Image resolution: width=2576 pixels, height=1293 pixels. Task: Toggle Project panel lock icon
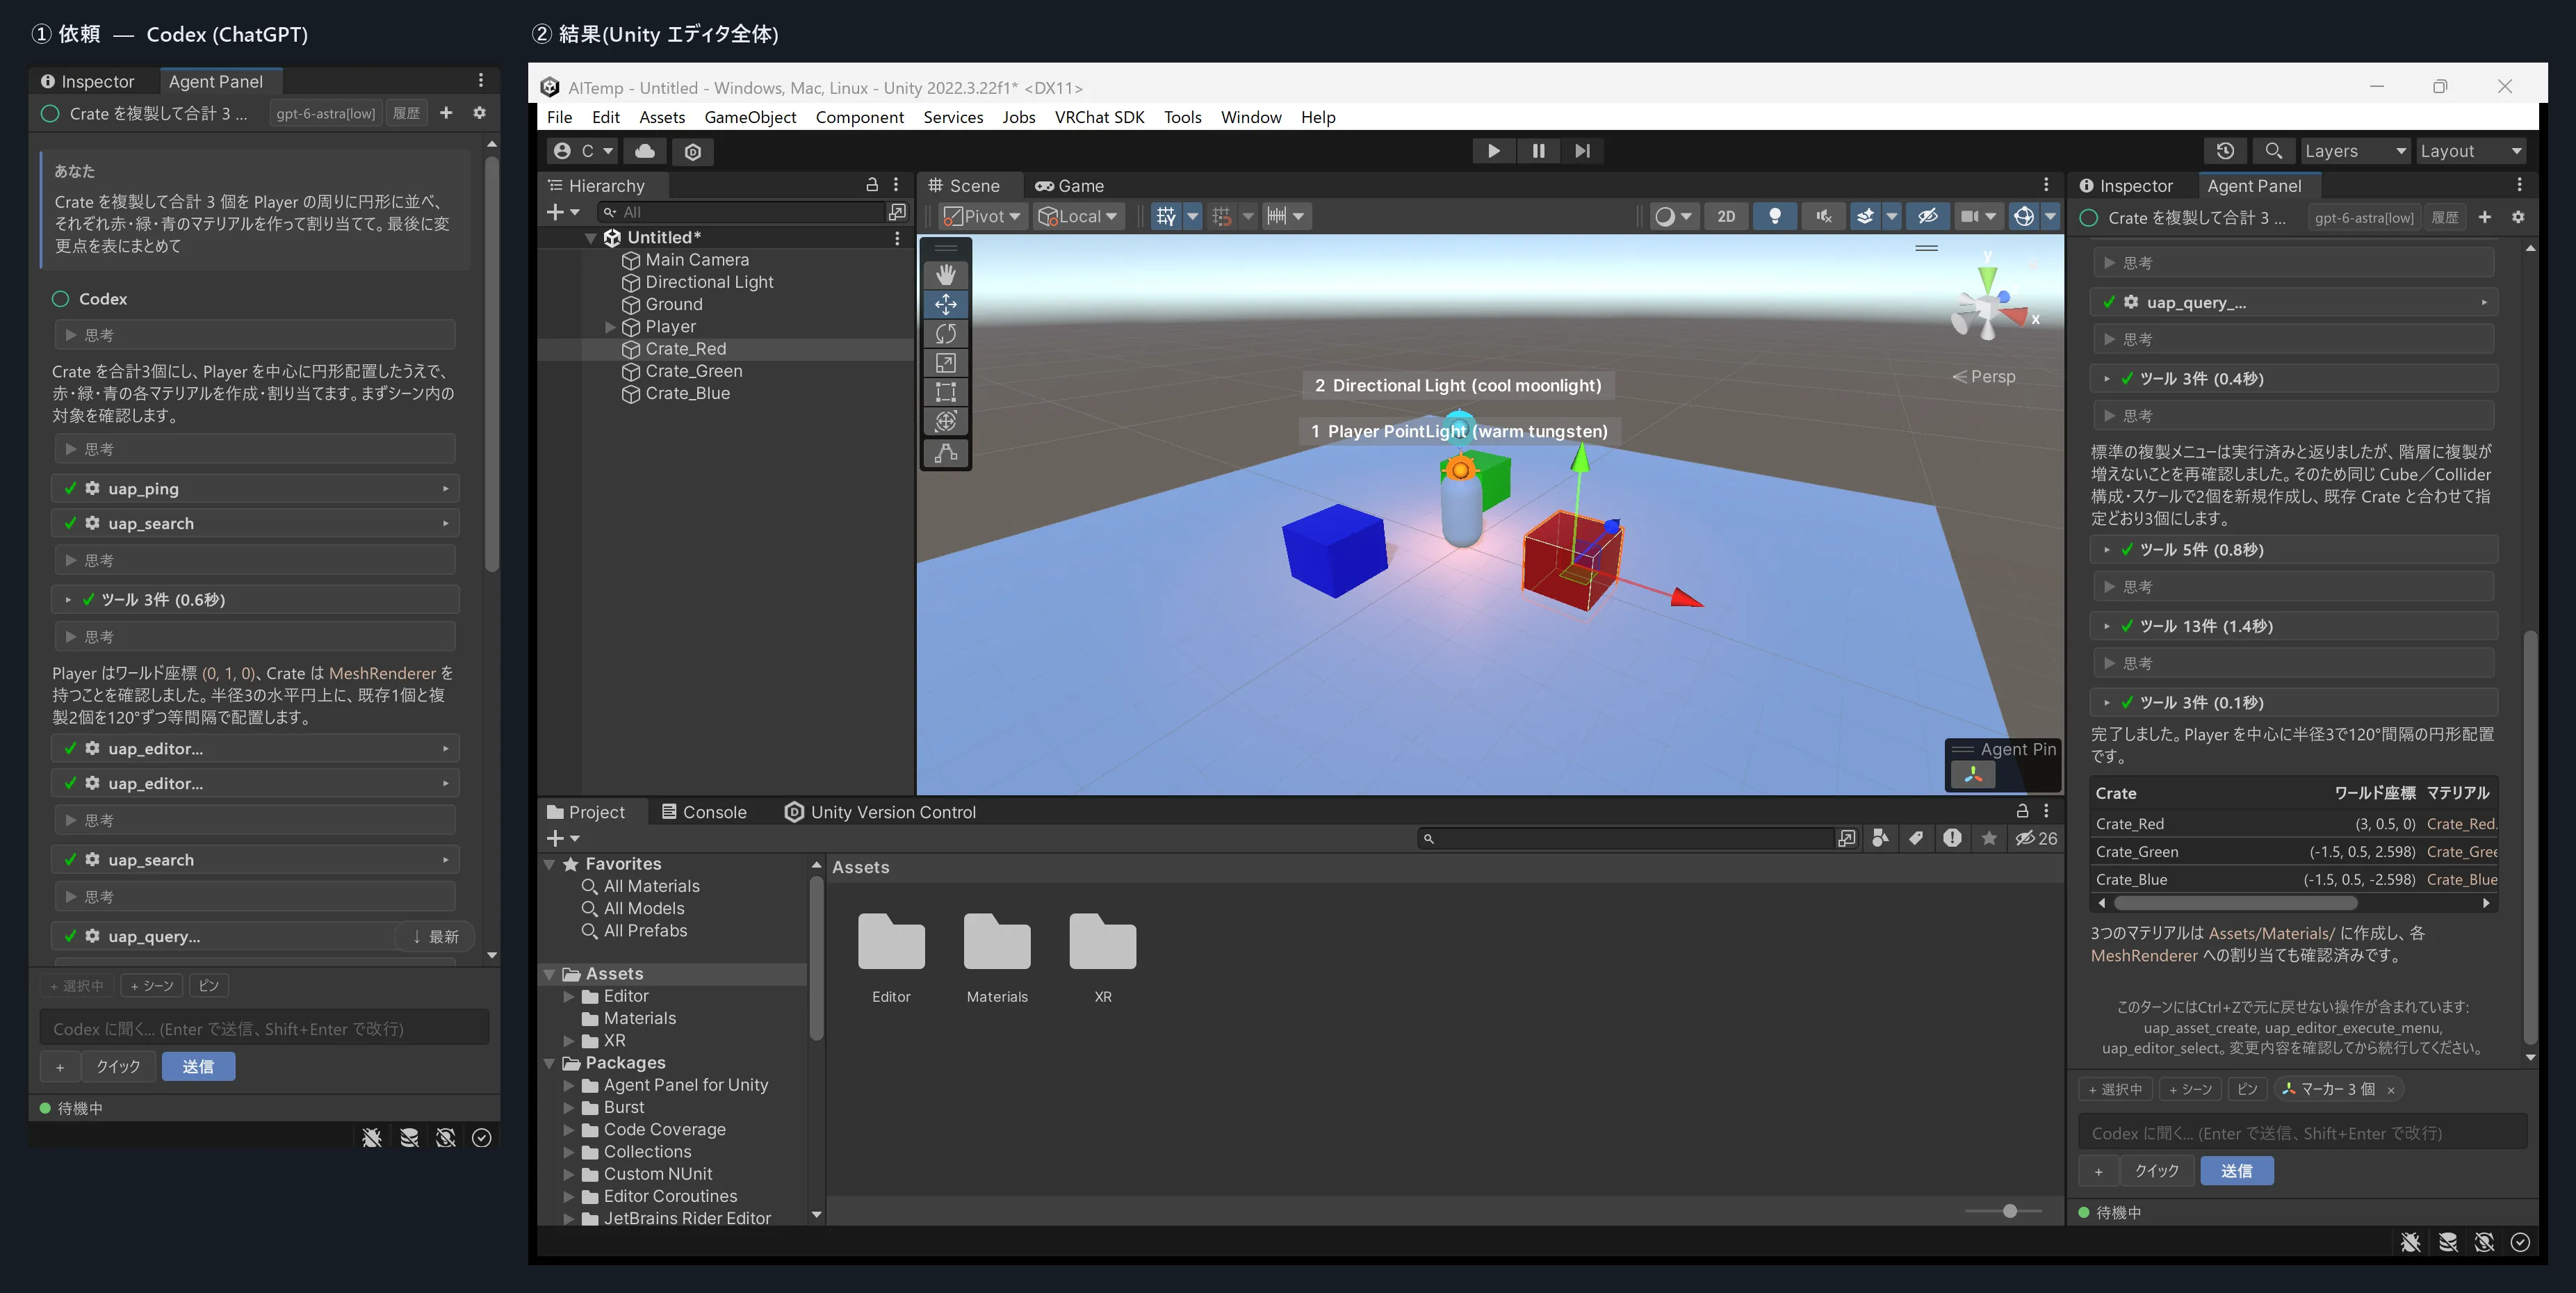point(2022,811)
